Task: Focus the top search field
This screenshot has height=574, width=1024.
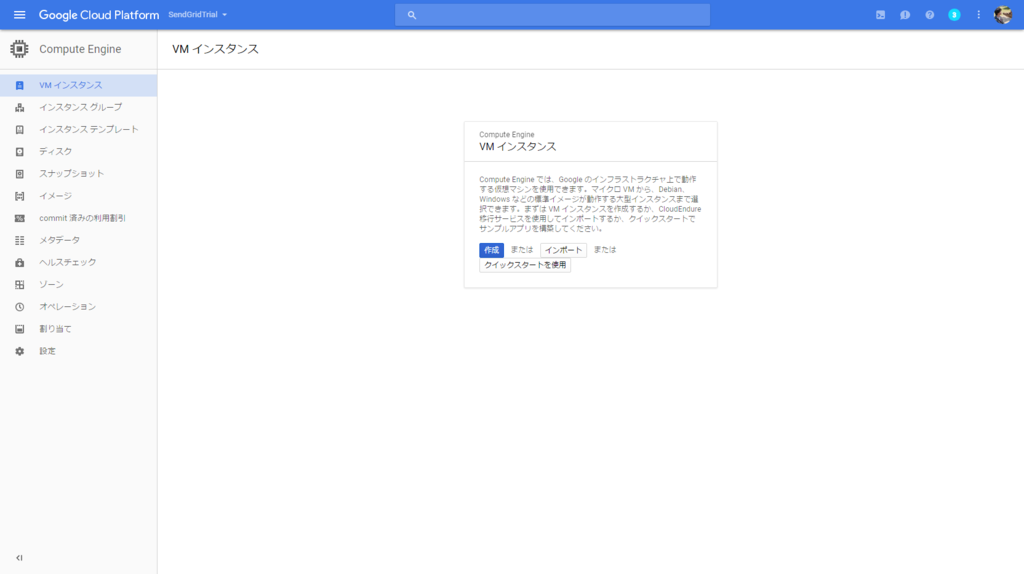Action: pos(552,14)
